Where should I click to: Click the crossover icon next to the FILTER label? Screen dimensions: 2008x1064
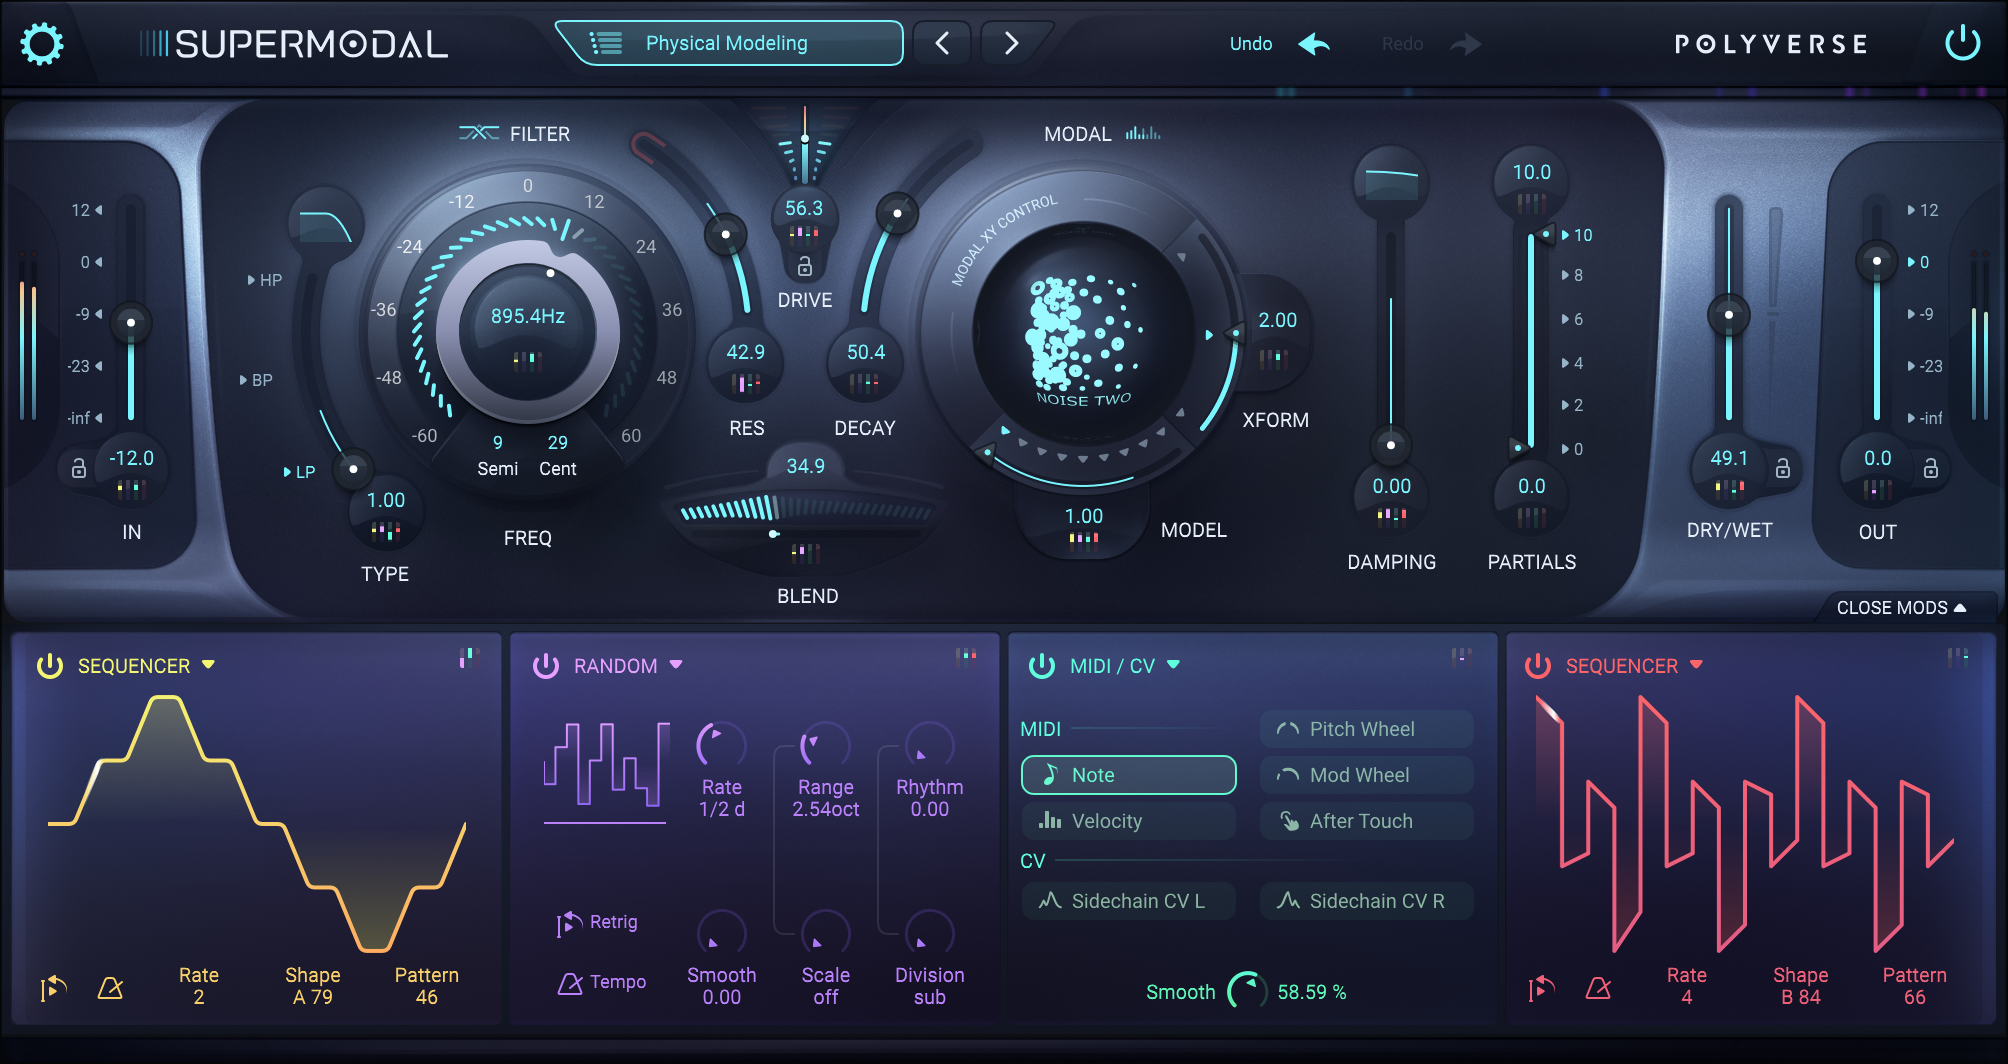479,132
